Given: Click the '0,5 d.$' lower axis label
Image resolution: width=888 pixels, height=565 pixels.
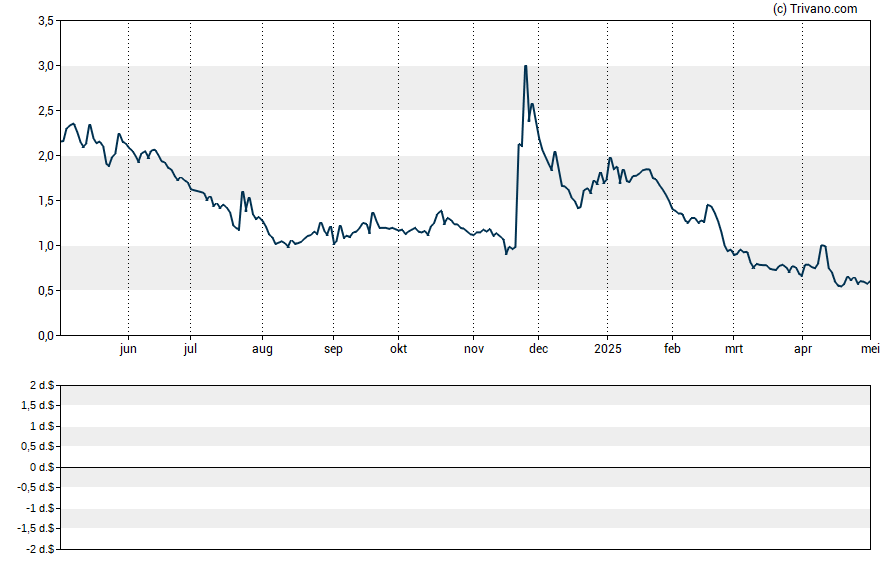Looking at the screenshot, I should pyautogui.click(x=38, y=447).
